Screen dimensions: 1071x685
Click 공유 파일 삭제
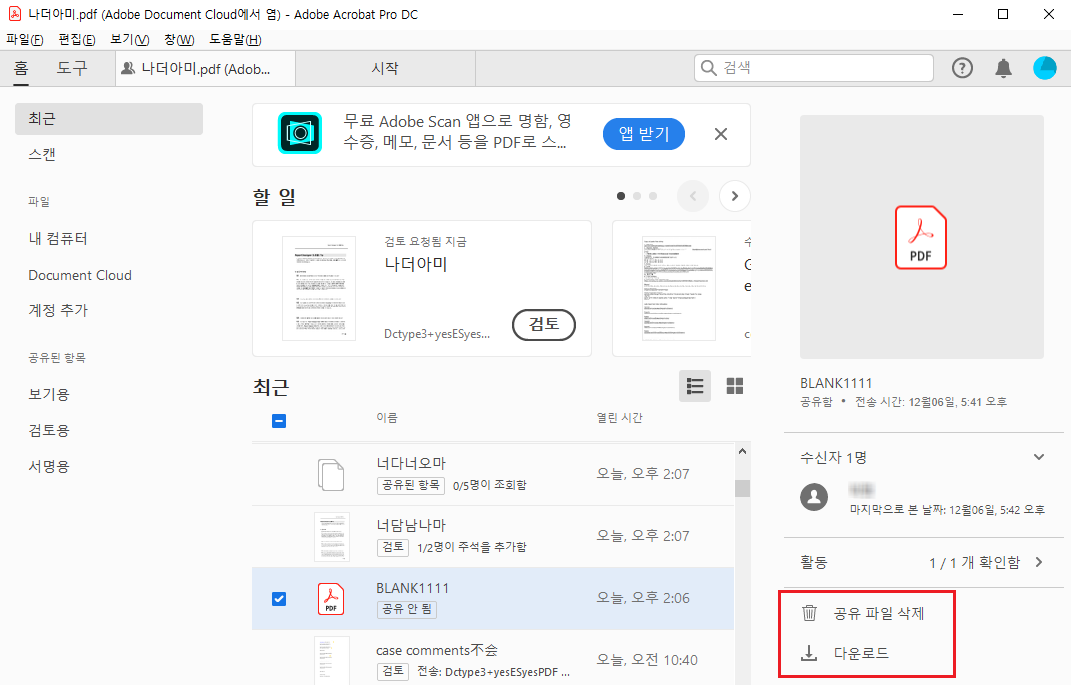point(878,613)
